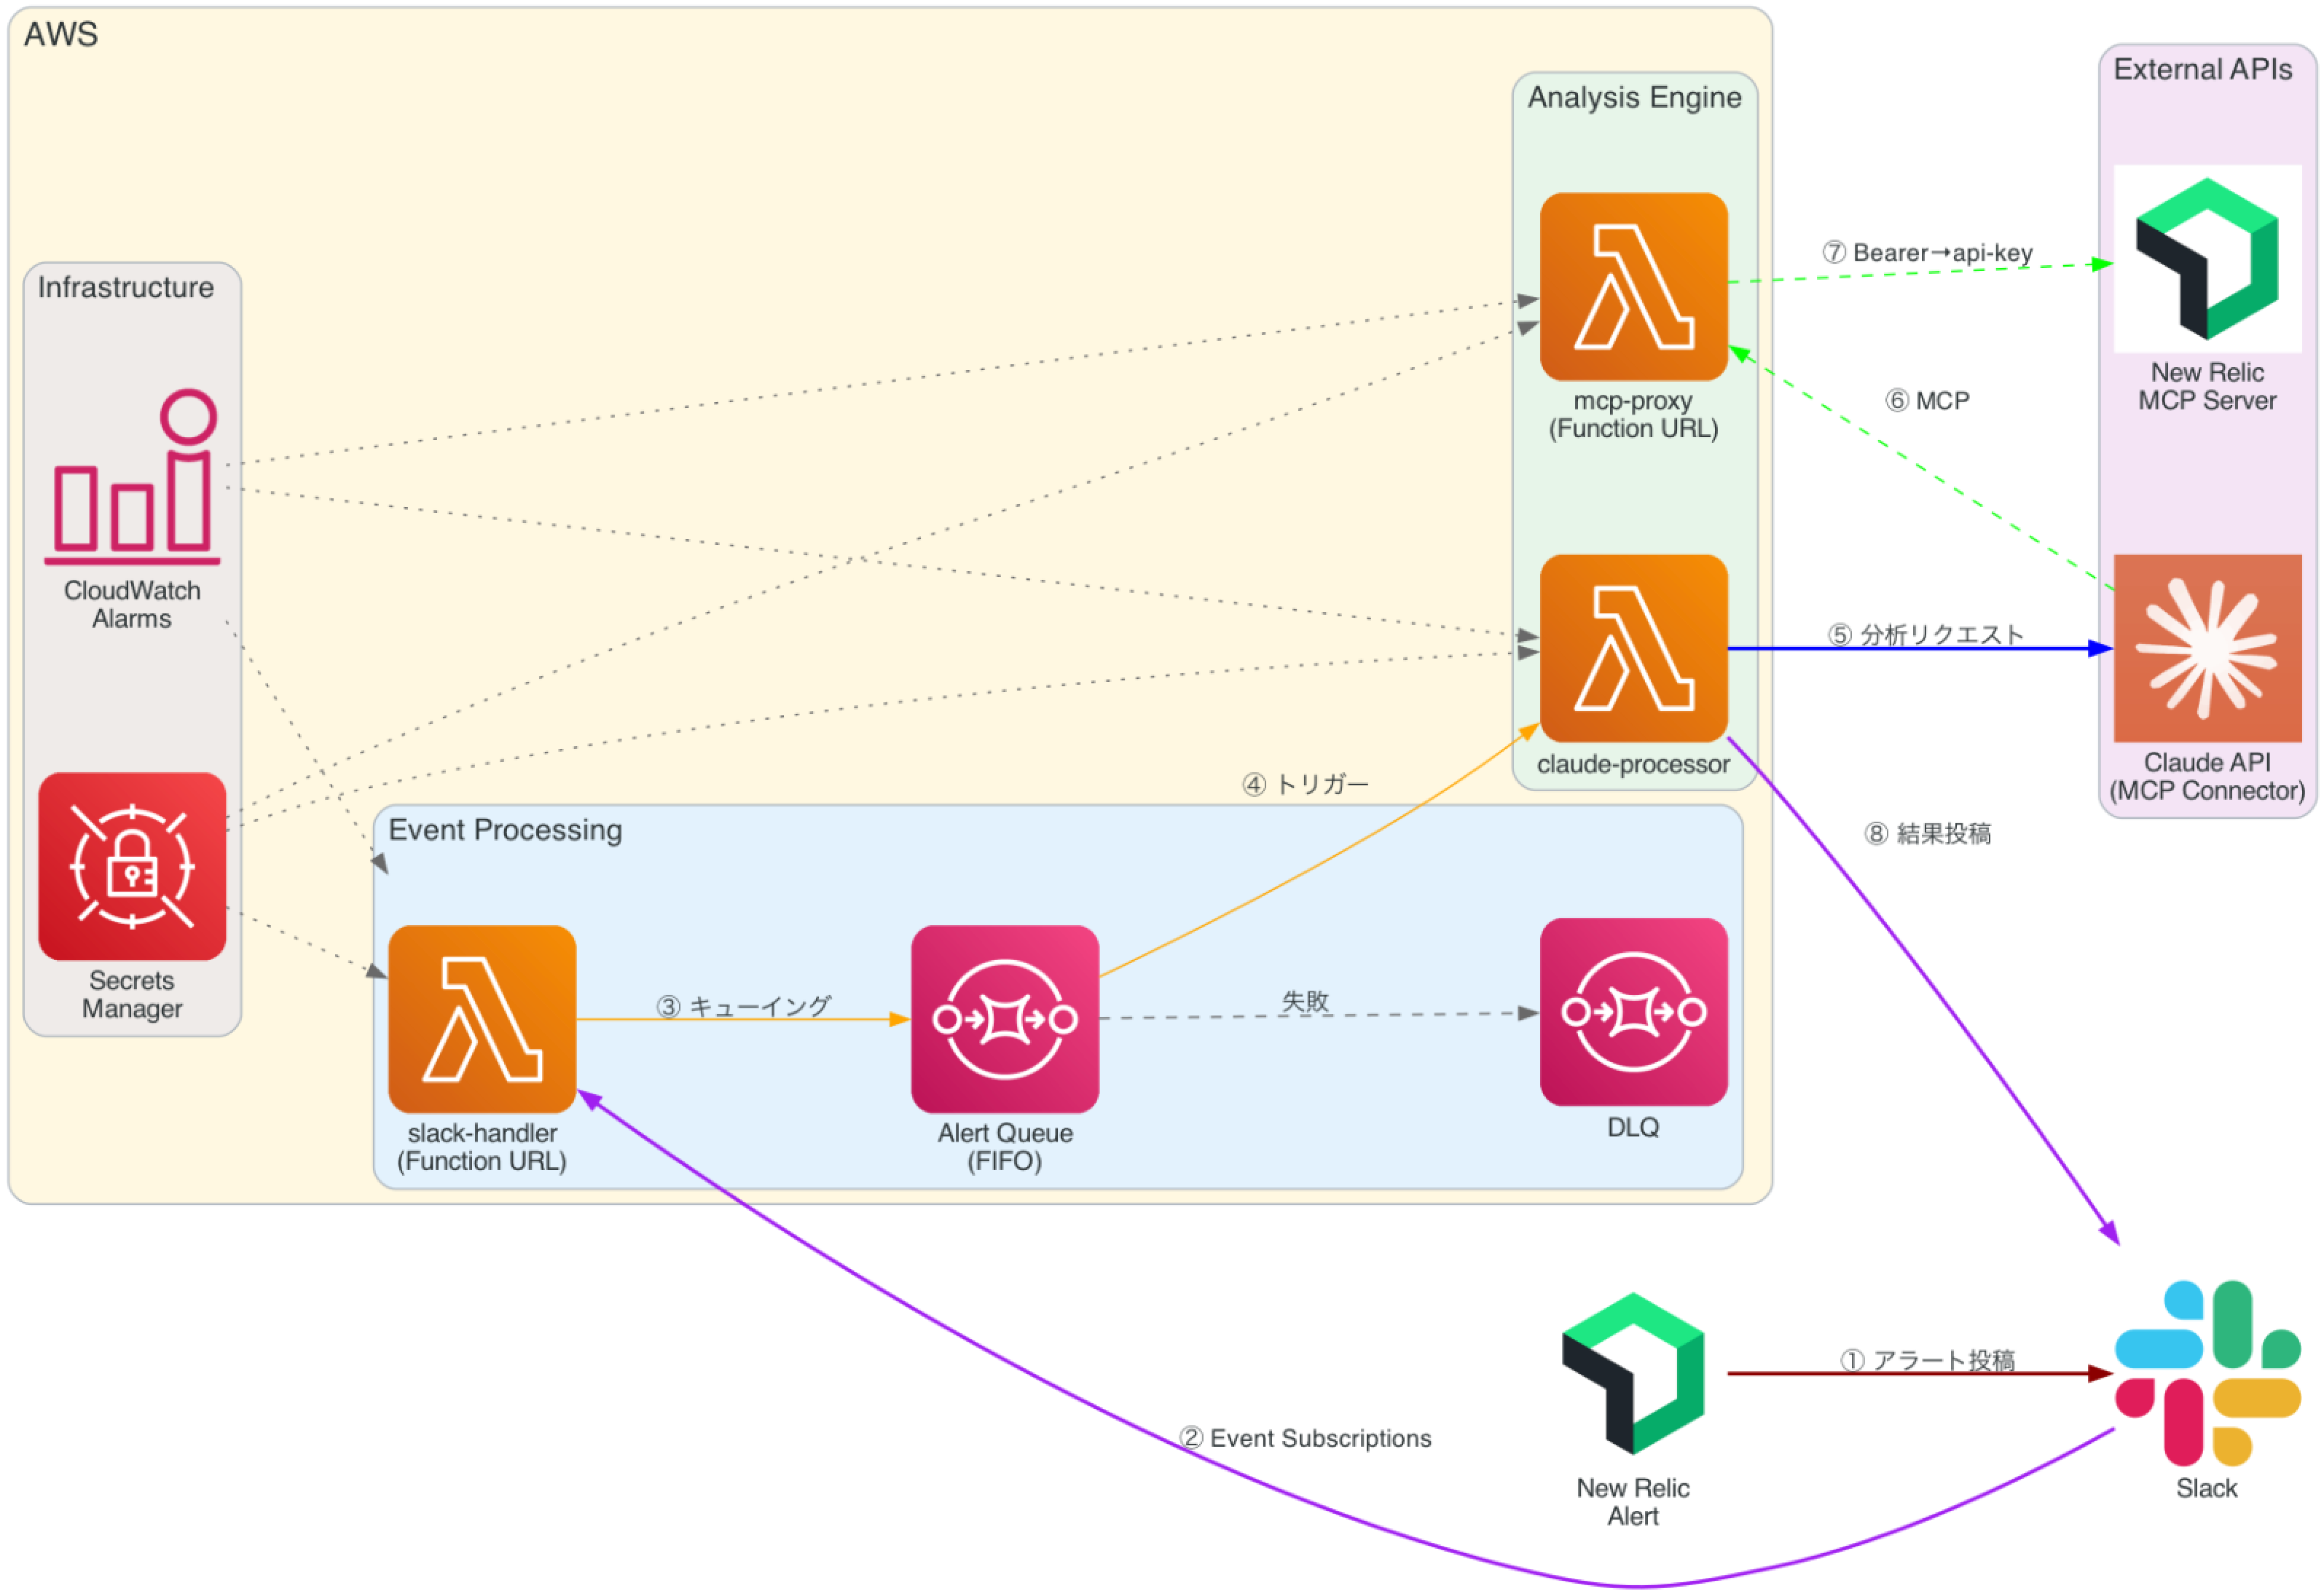Click the DLQ queue icon
Screen dimensions: 2324x1591
[x=1633, y=1012]
